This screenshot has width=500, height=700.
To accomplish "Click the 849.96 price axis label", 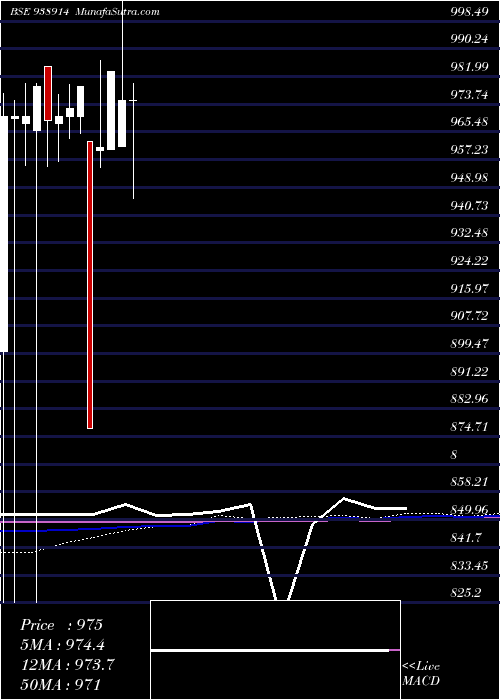I will point(469,510).
